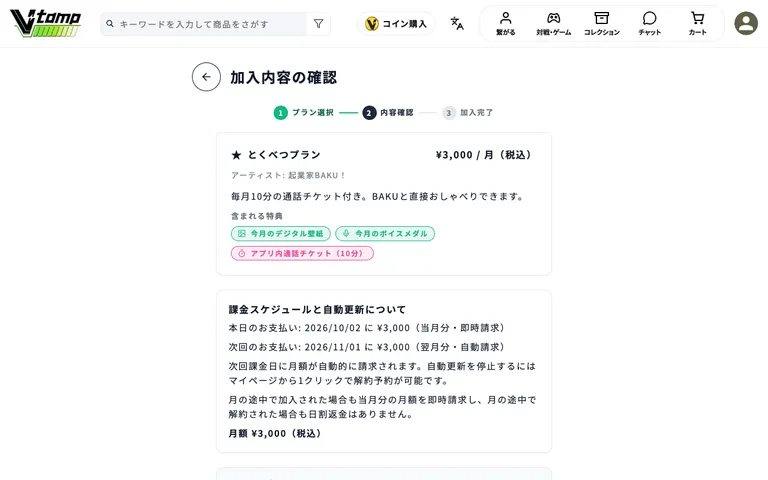Select step 3 加入完了
The height and width of the screenshot is (480, 768).
[x=468, y=113]
